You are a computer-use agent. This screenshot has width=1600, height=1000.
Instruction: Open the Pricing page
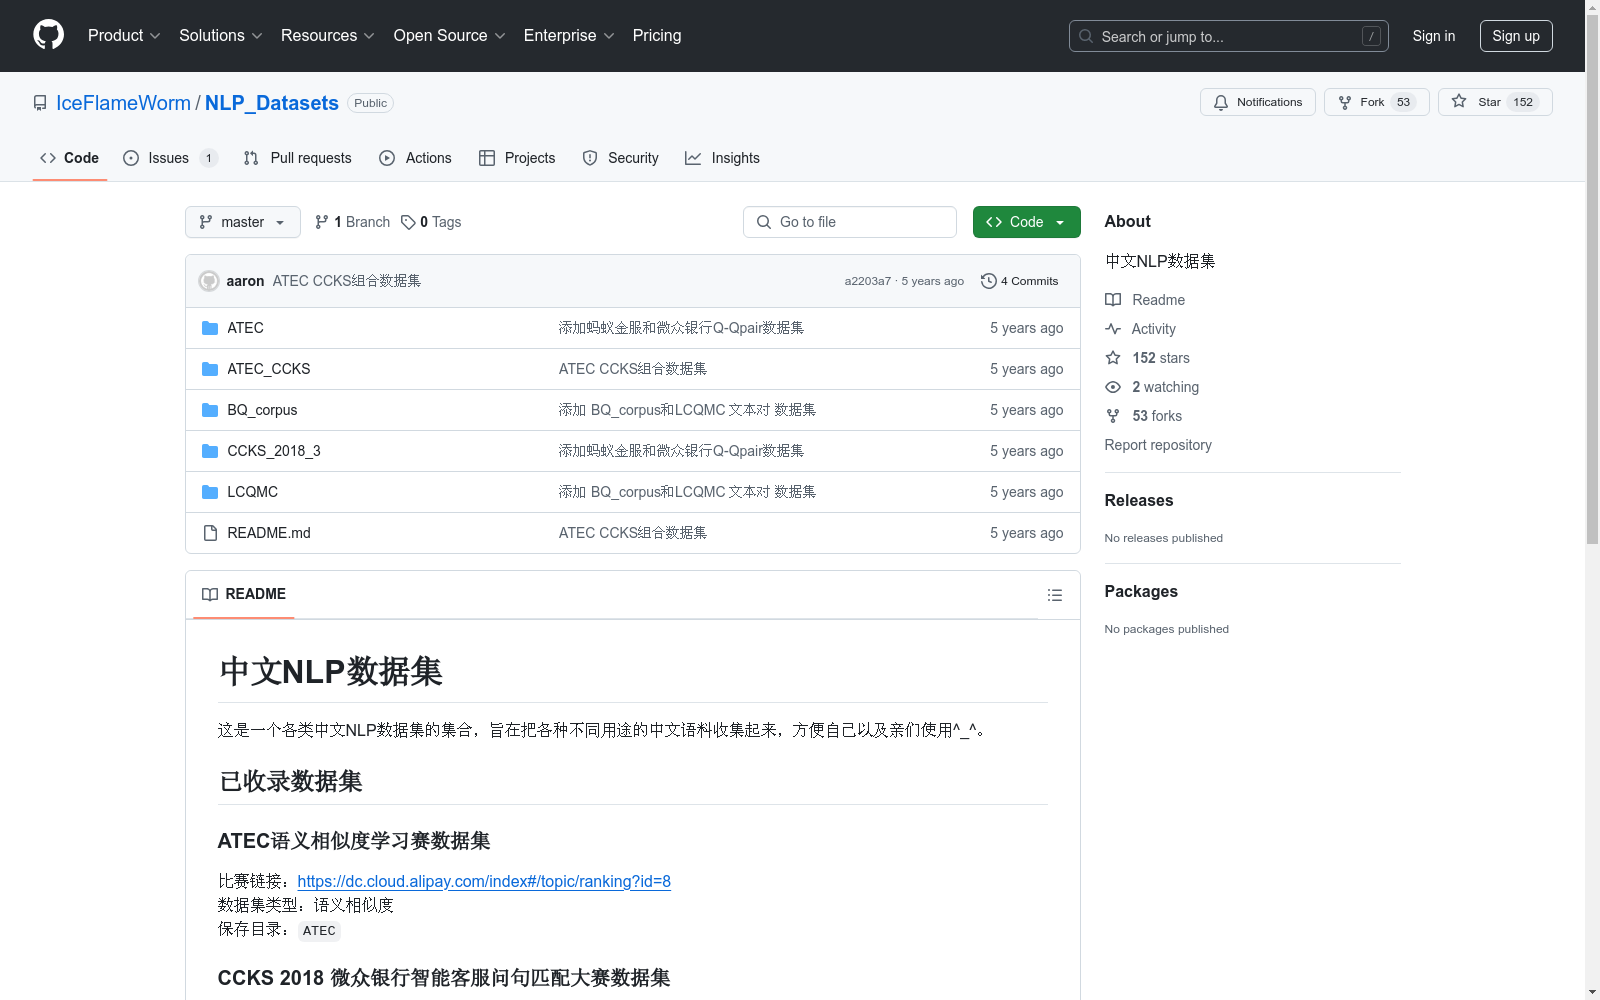[x=657, y=35]
